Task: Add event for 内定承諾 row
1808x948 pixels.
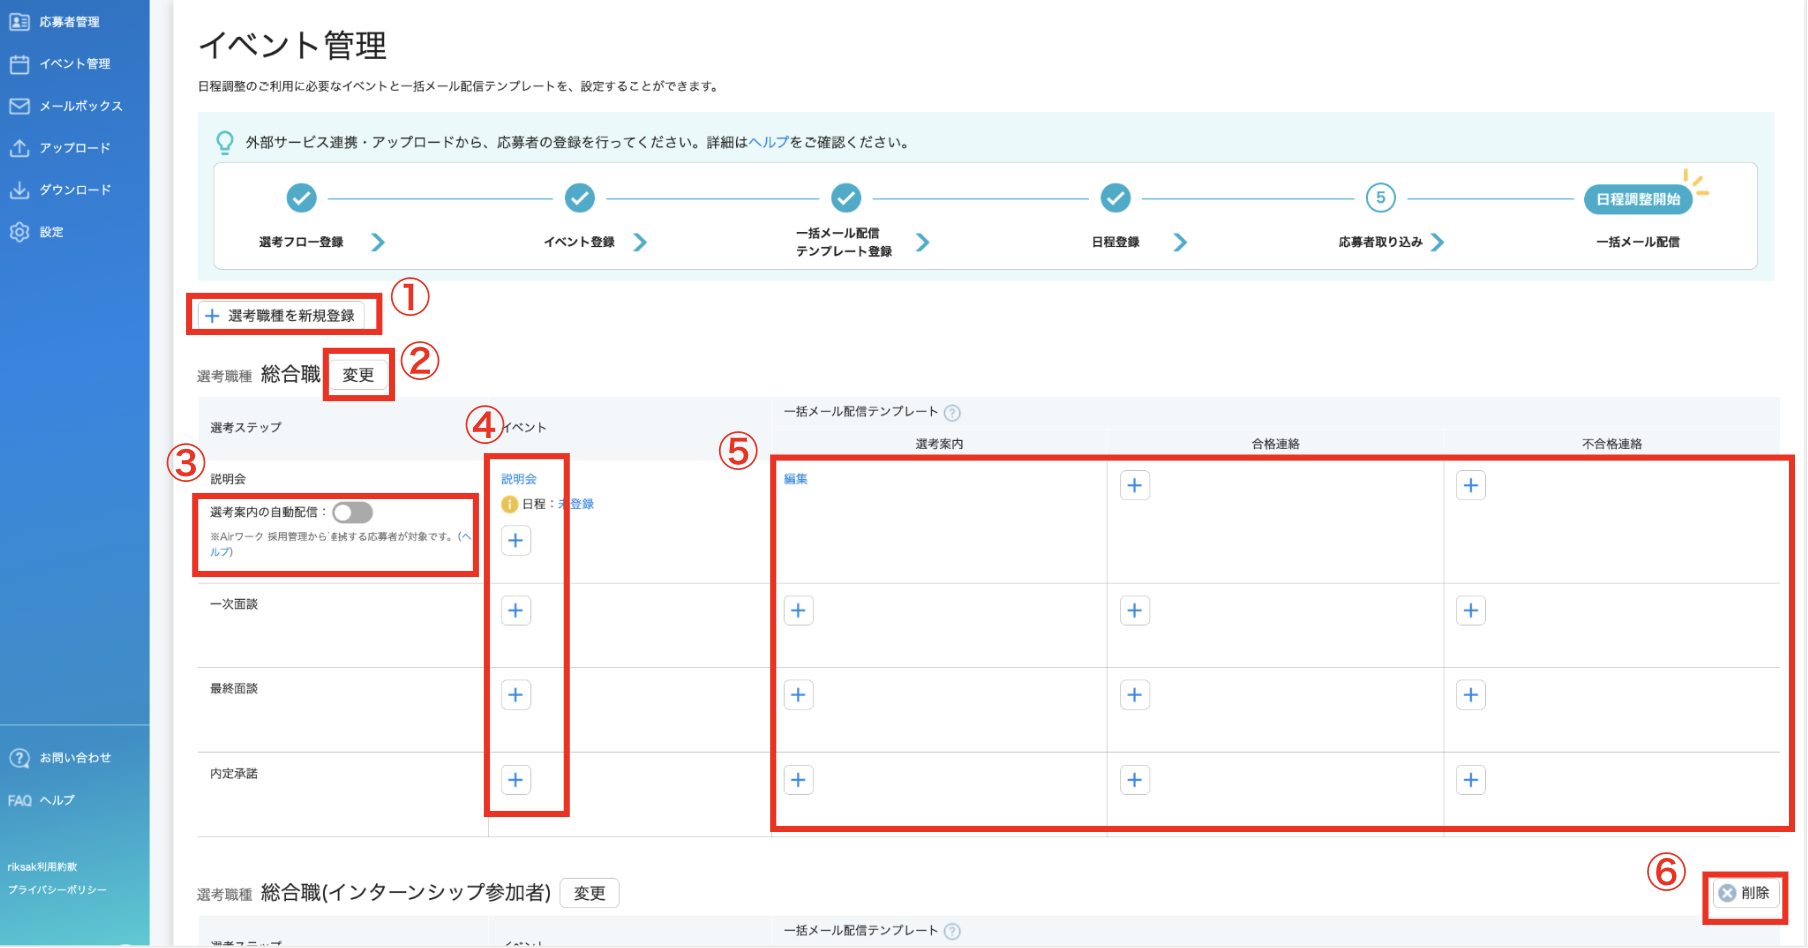Action: (516, 780)
